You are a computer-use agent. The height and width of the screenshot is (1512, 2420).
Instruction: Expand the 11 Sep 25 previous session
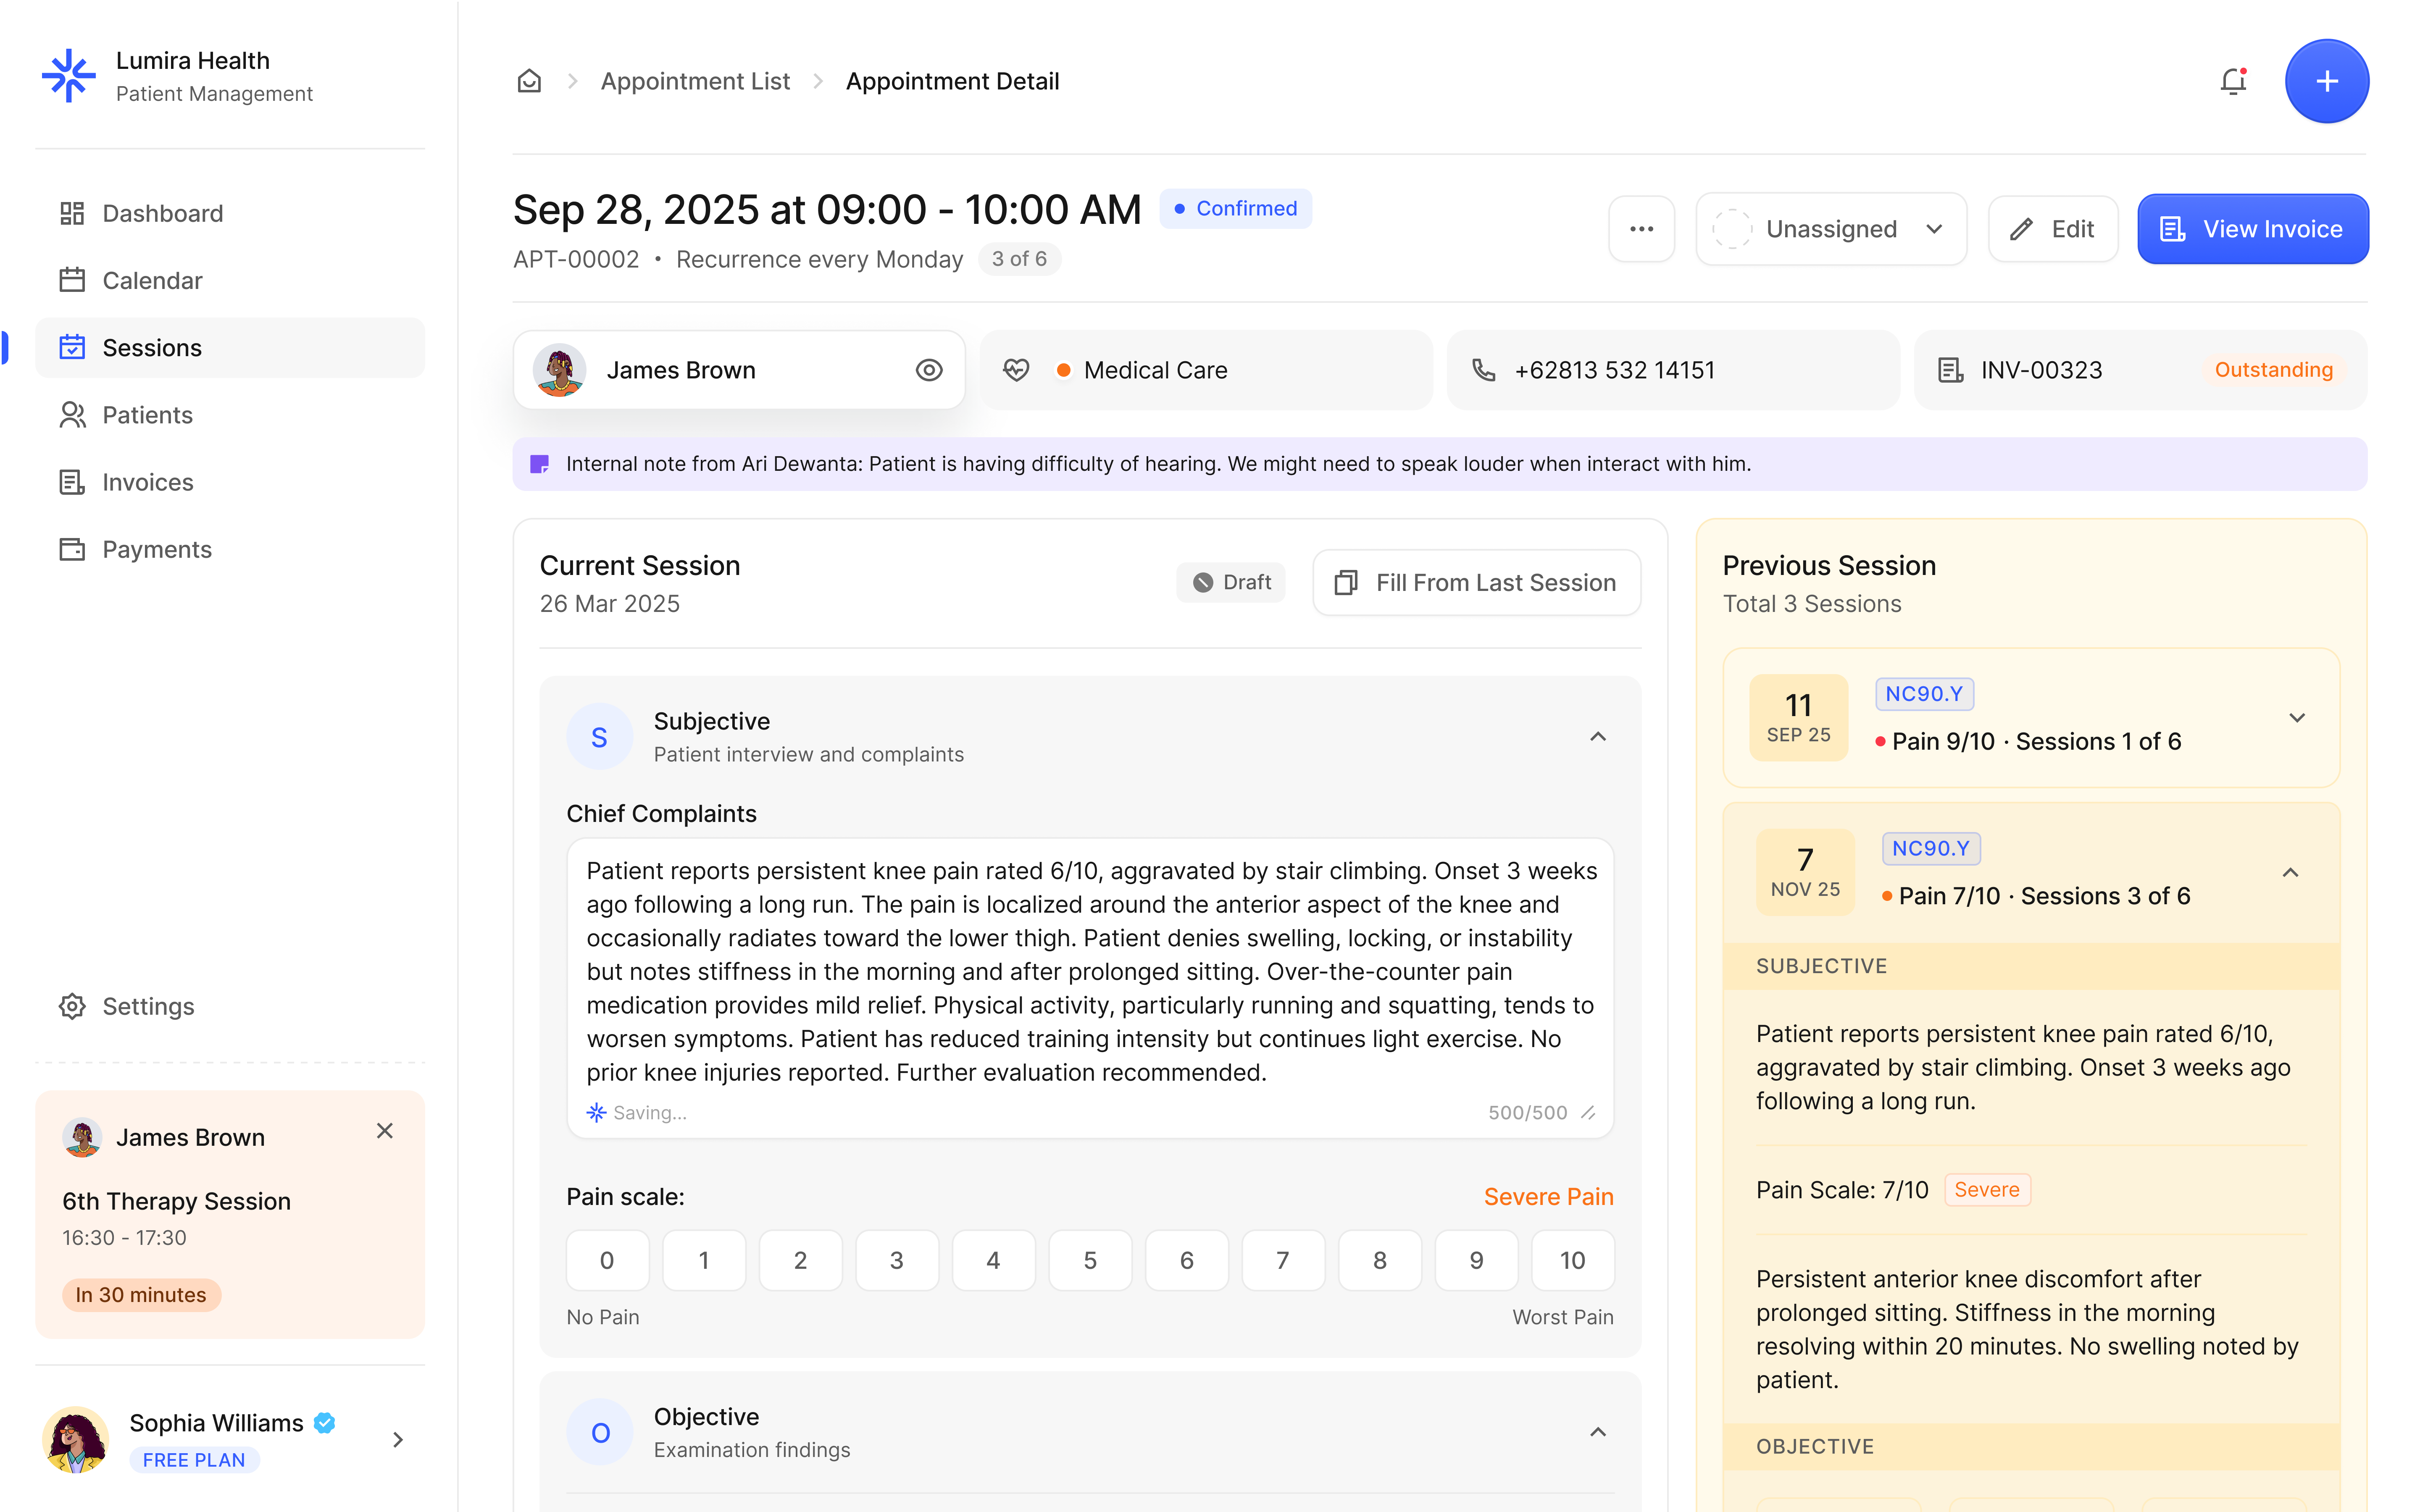tap(2297, 718)
